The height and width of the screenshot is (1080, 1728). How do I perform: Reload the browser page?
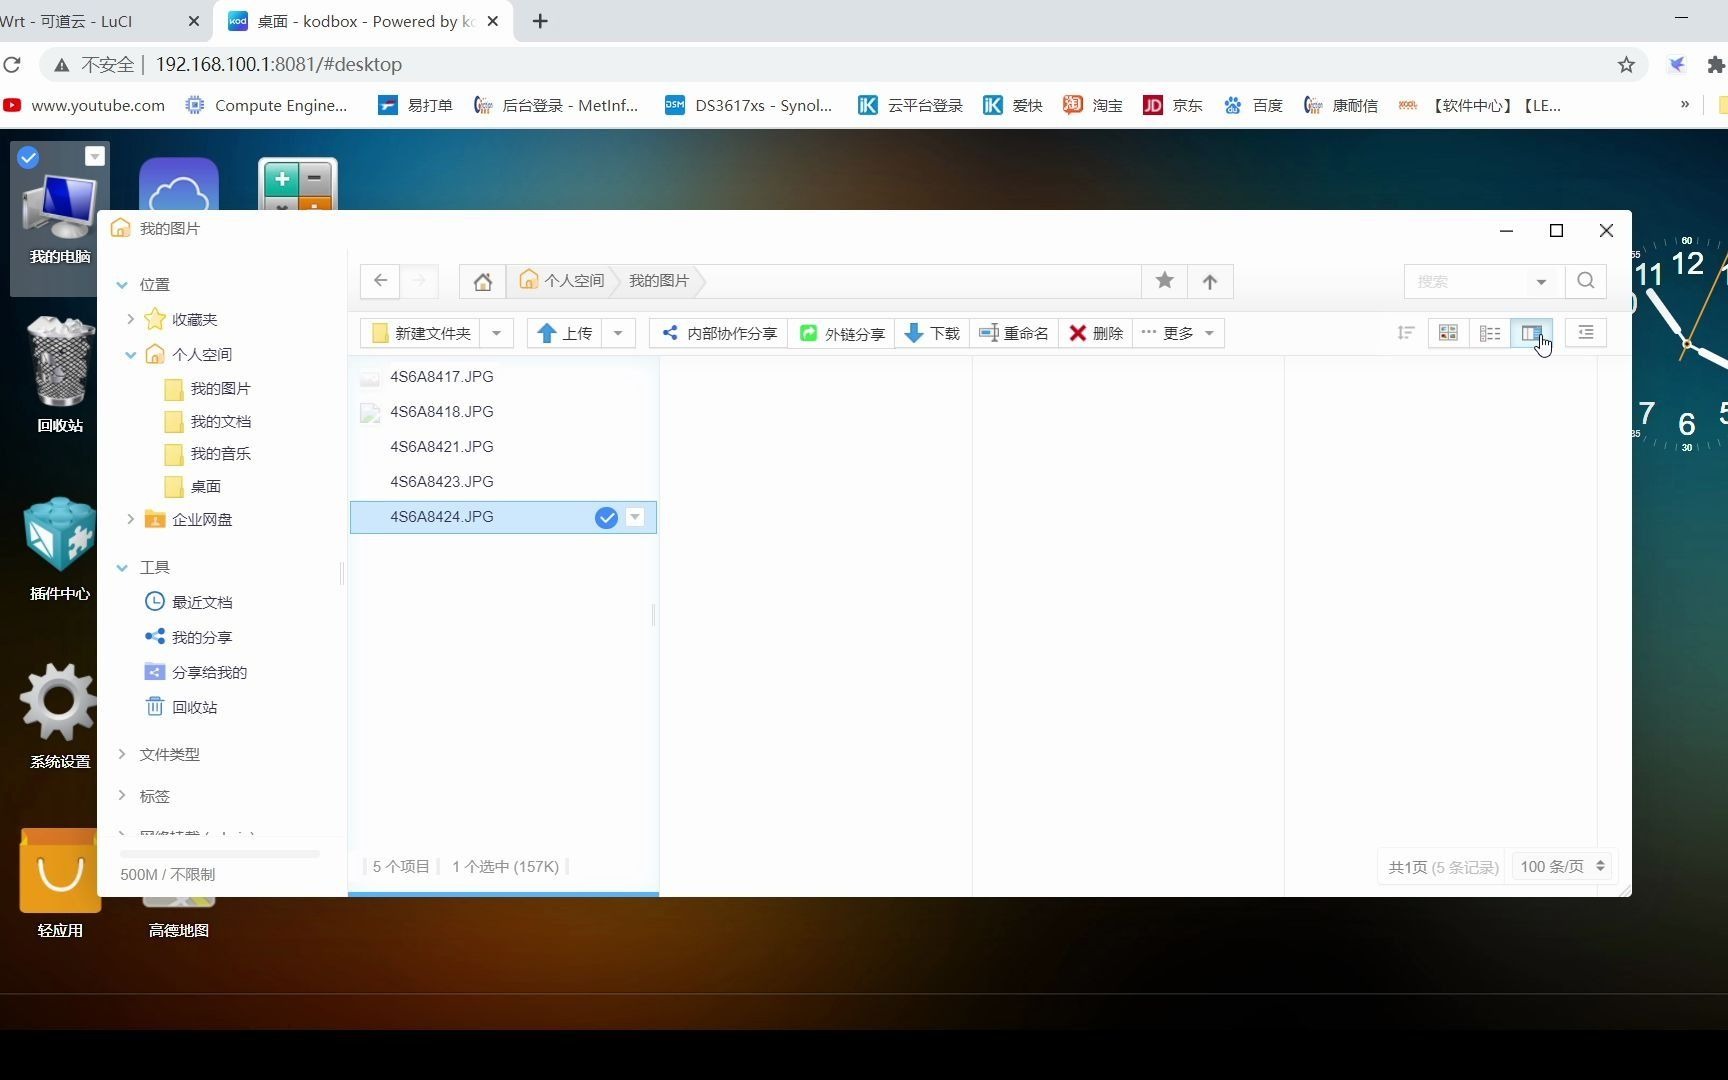tap(12, 65)
